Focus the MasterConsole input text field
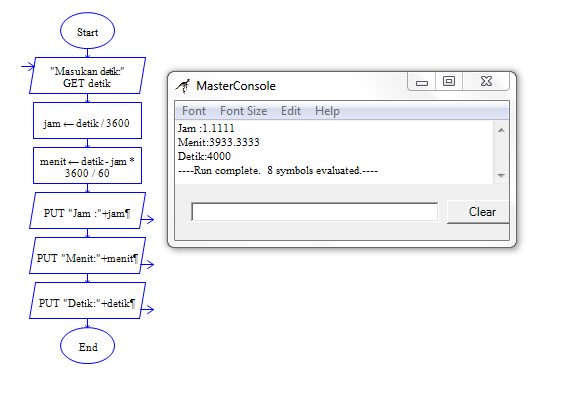Screen dimensions: 583x404 [x=315, y=212]
